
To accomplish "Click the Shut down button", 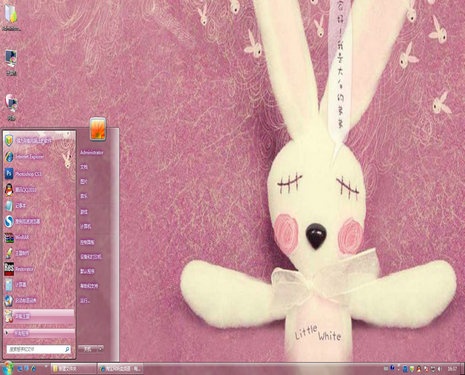I will (88, 349).
